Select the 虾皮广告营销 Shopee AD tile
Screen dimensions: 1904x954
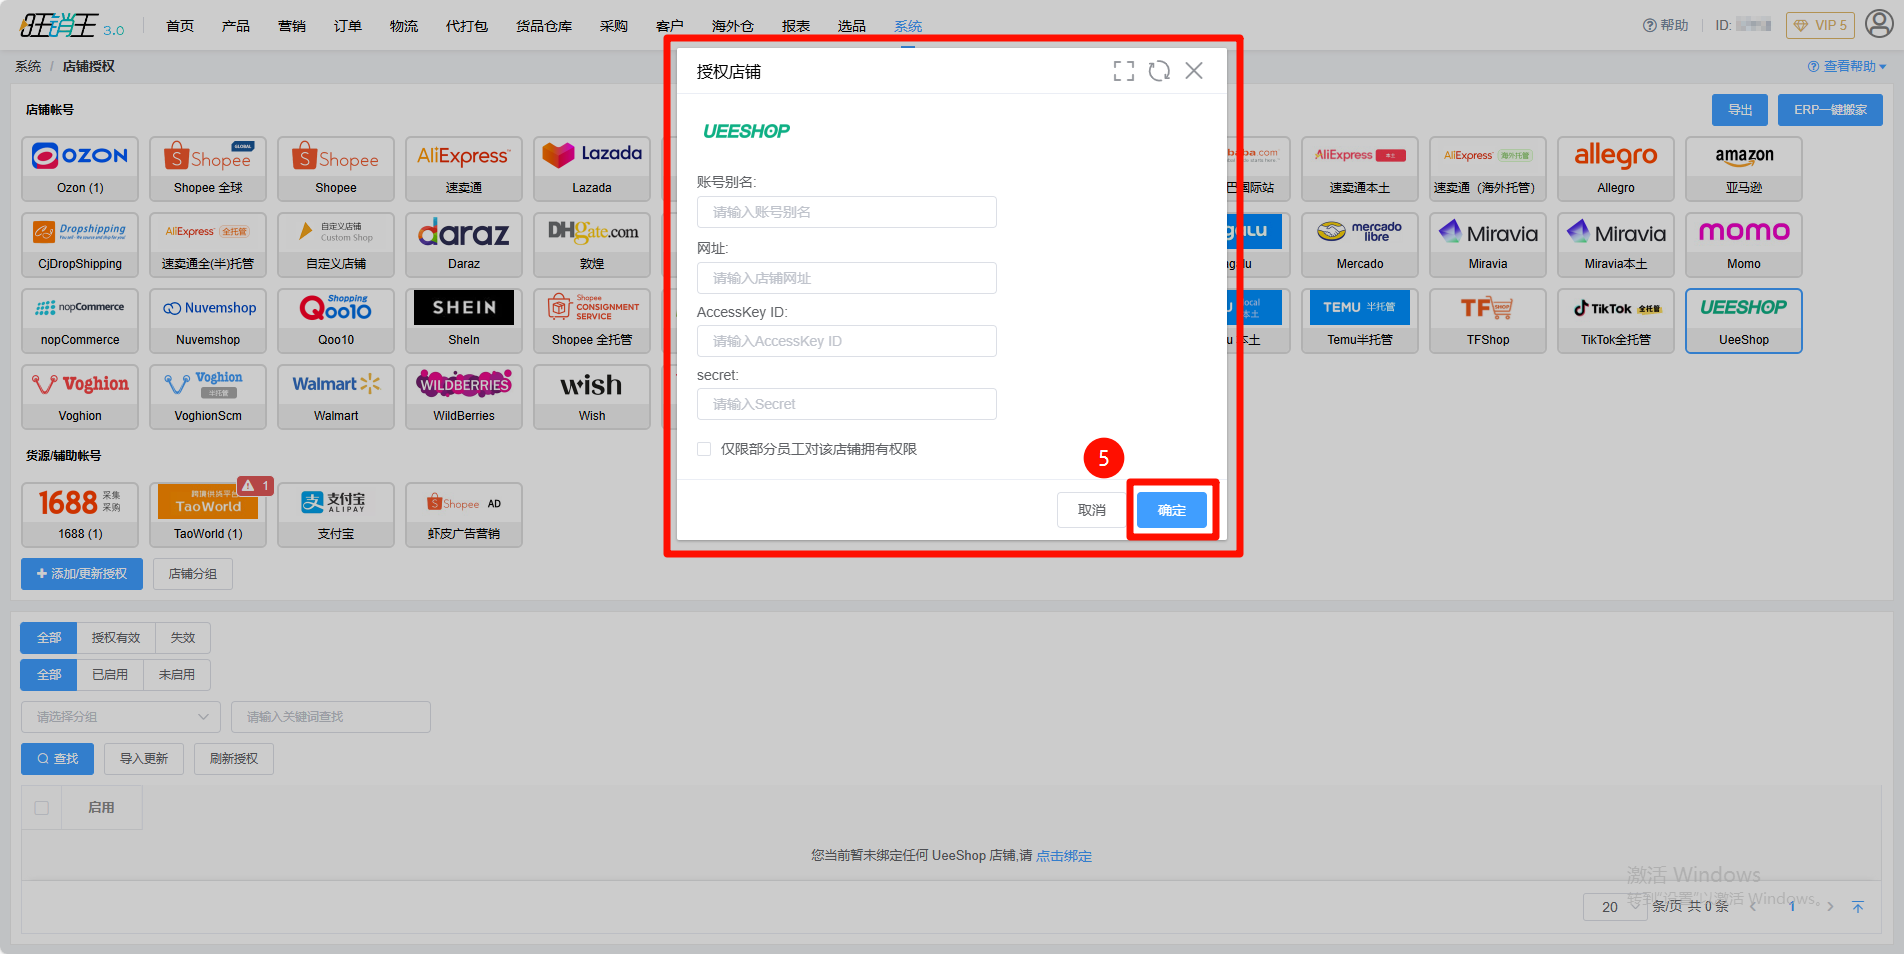(464, 515)
